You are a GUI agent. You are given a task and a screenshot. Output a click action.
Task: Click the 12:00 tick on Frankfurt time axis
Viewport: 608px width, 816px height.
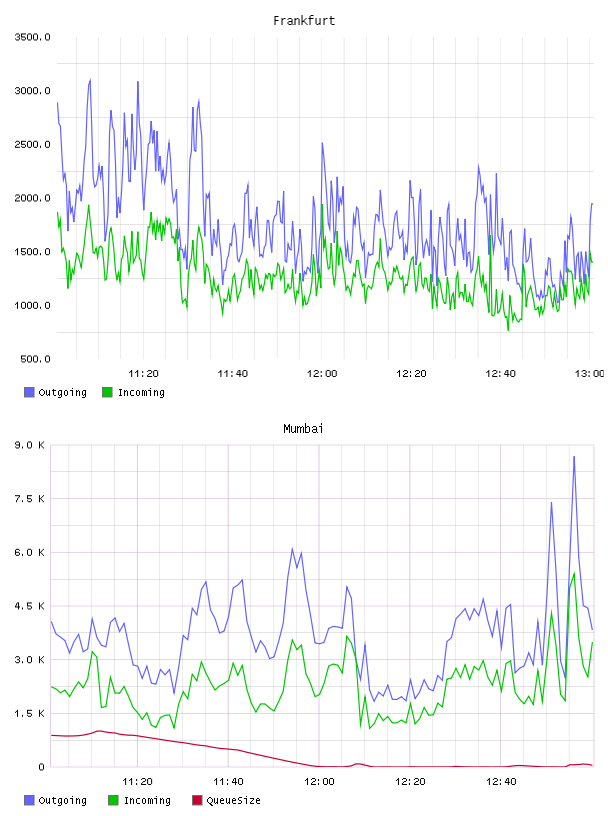[x=322, y=374]
